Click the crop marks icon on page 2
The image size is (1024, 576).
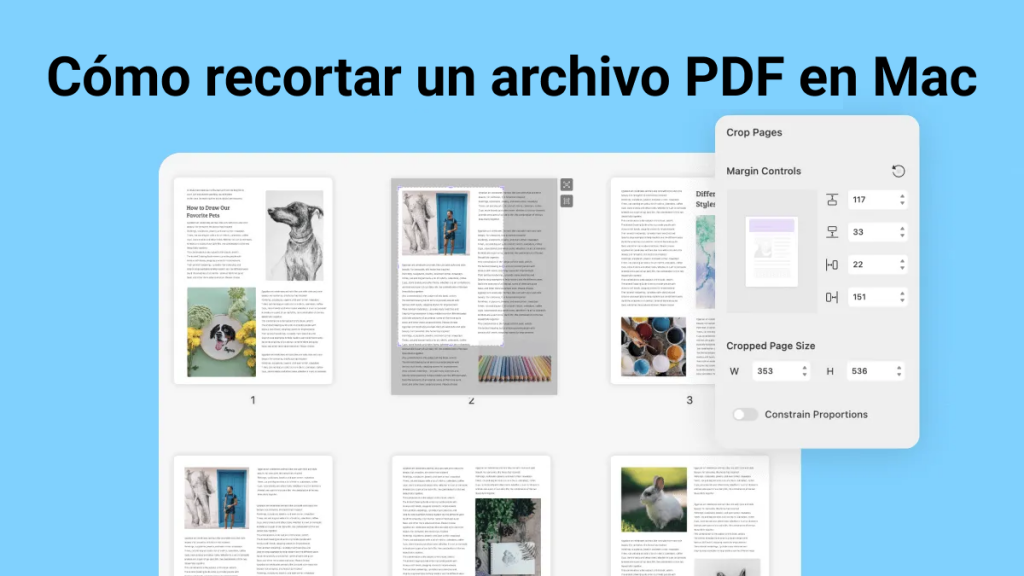point(567,201)
